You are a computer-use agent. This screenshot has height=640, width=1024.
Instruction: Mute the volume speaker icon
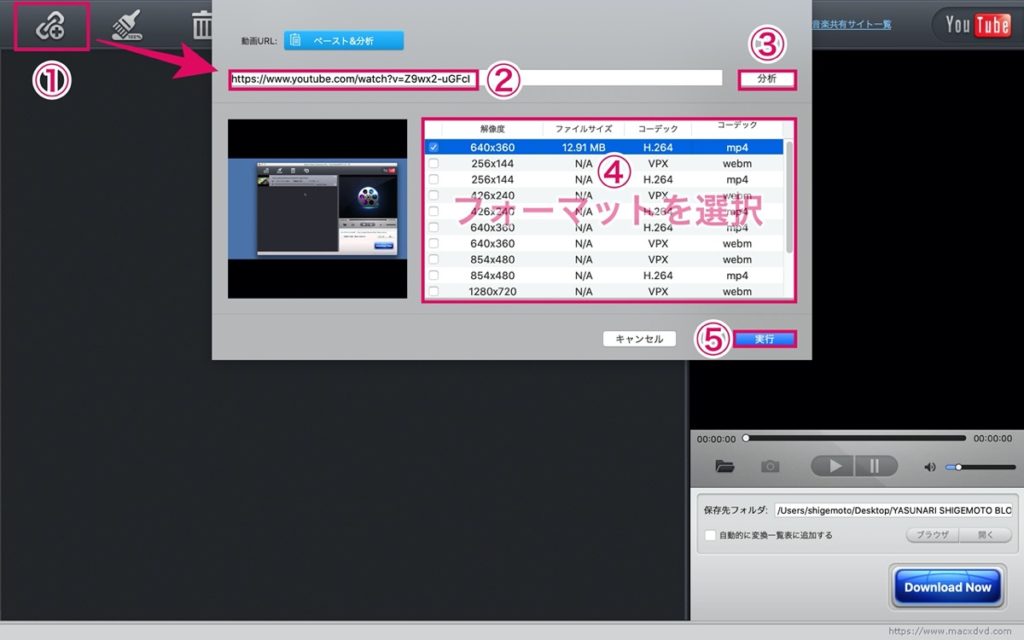pyautogui.click(x=930, y=467)
